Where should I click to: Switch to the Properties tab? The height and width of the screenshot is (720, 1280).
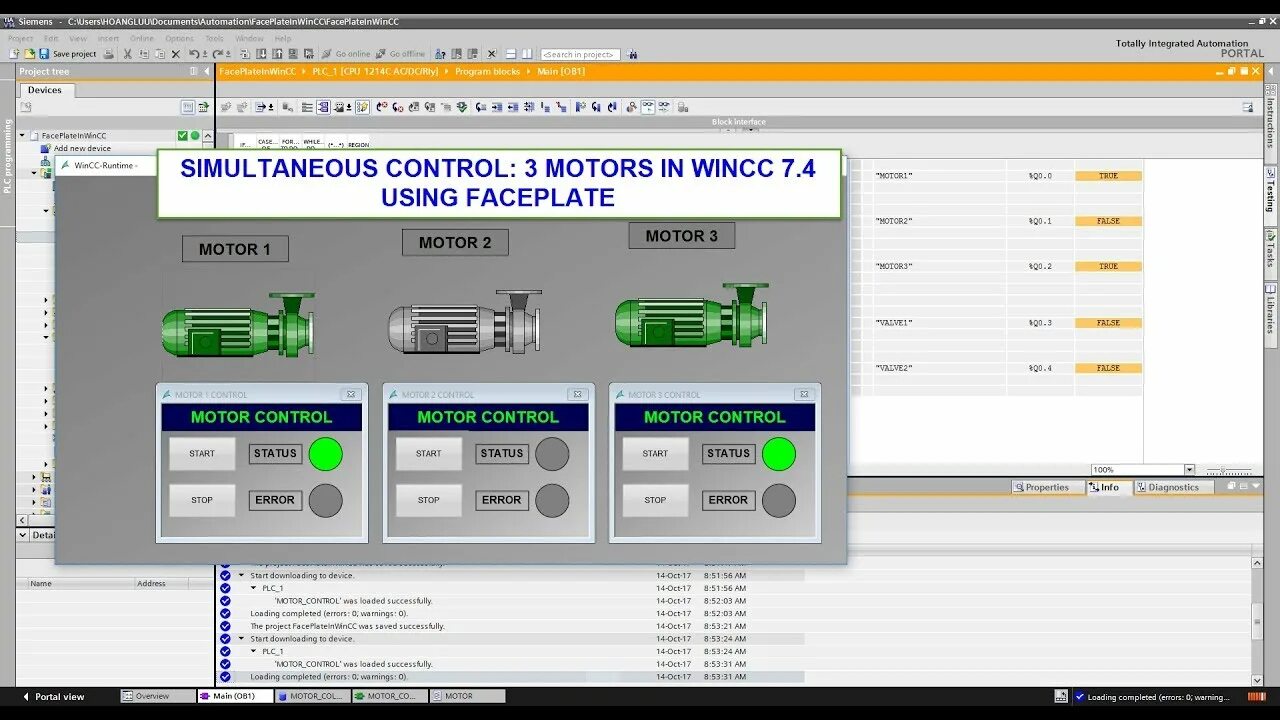click(1047, 487)
